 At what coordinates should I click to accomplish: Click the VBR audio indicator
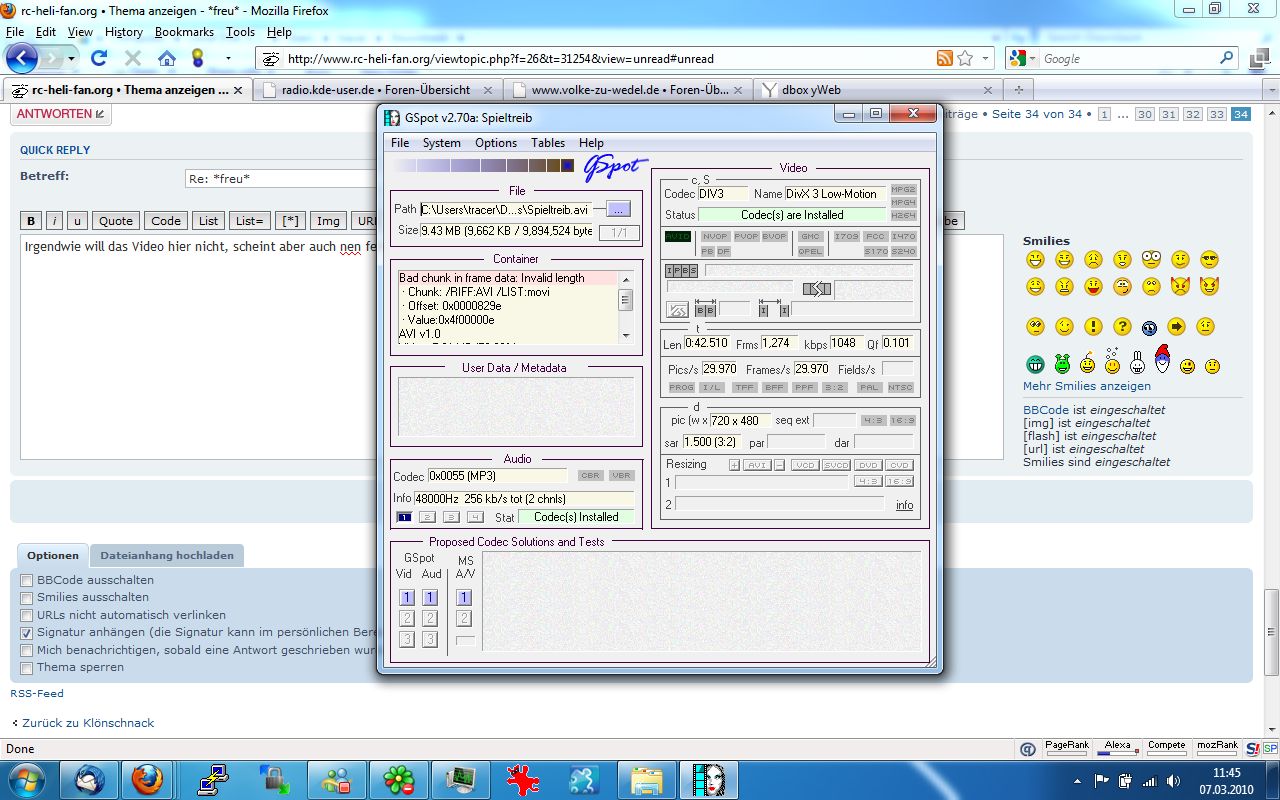point(621,476)
